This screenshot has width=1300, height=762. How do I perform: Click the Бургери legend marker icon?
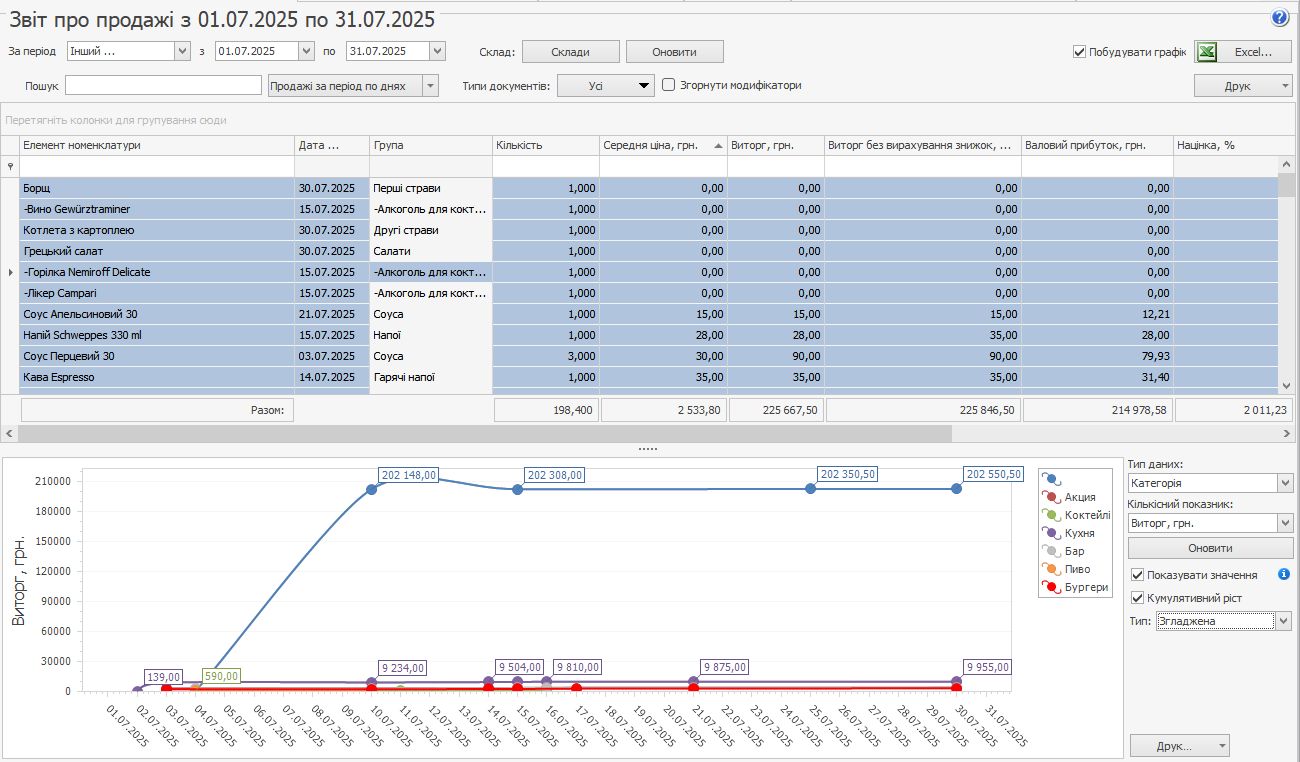[1051, 587]
